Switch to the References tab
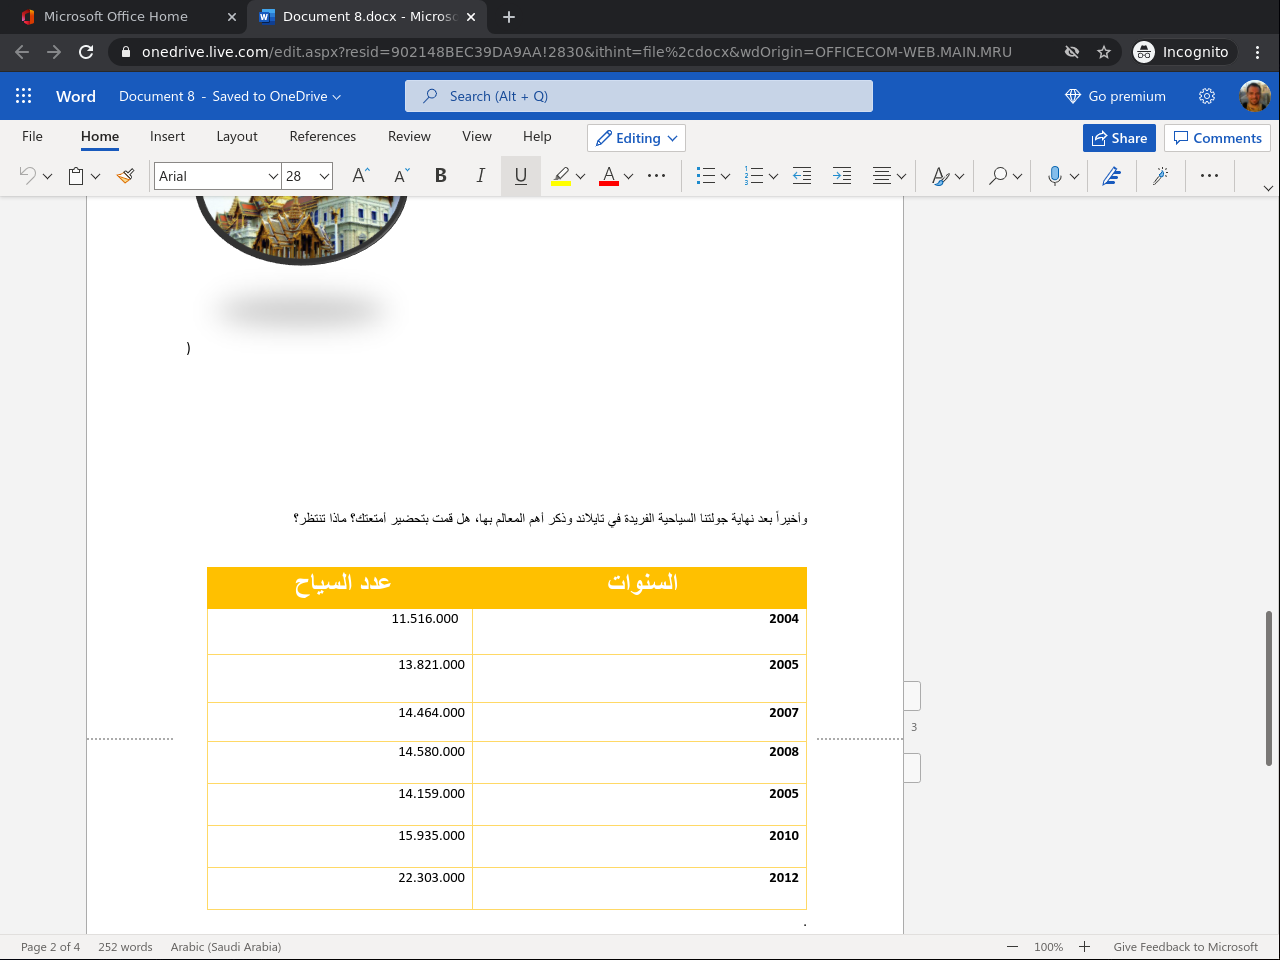1280x960 pixels. (323, 136)
